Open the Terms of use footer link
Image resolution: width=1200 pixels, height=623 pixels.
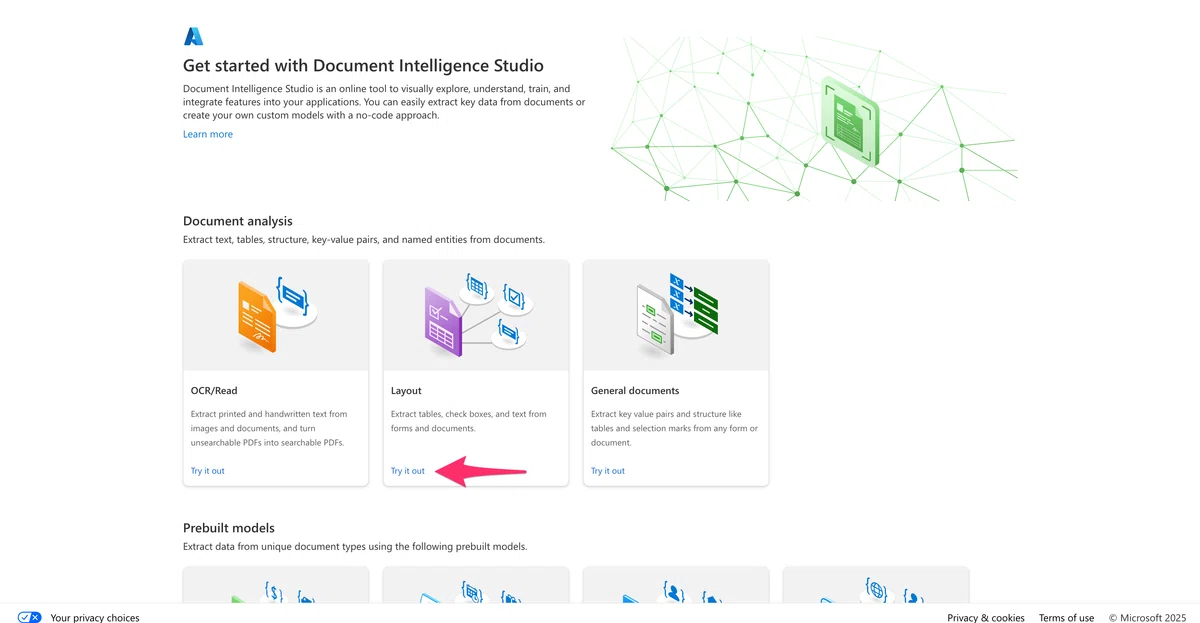point(1066,618)
